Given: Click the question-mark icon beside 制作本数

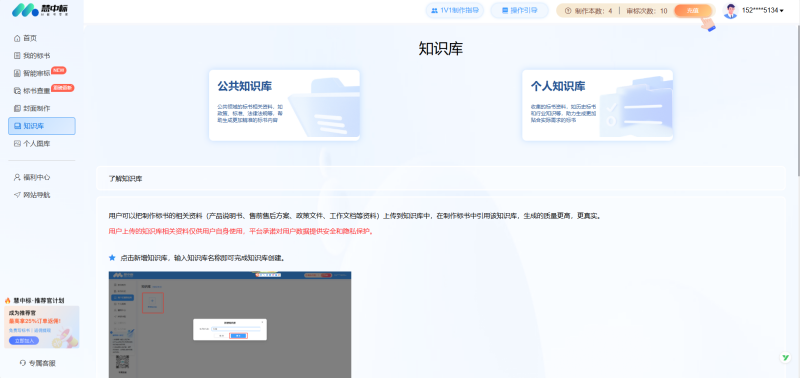Looking at the screenshot, I should point(568,11).
